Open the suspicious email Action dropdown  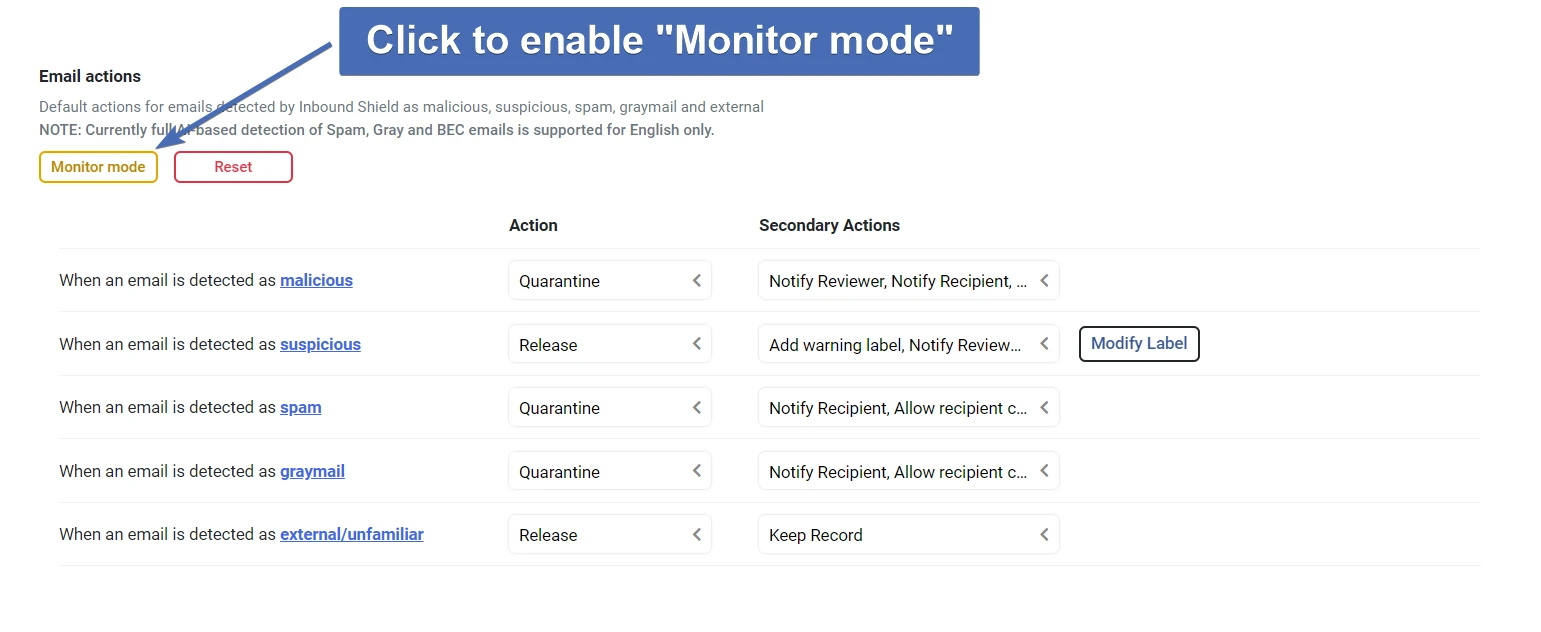tap(609, 345)
